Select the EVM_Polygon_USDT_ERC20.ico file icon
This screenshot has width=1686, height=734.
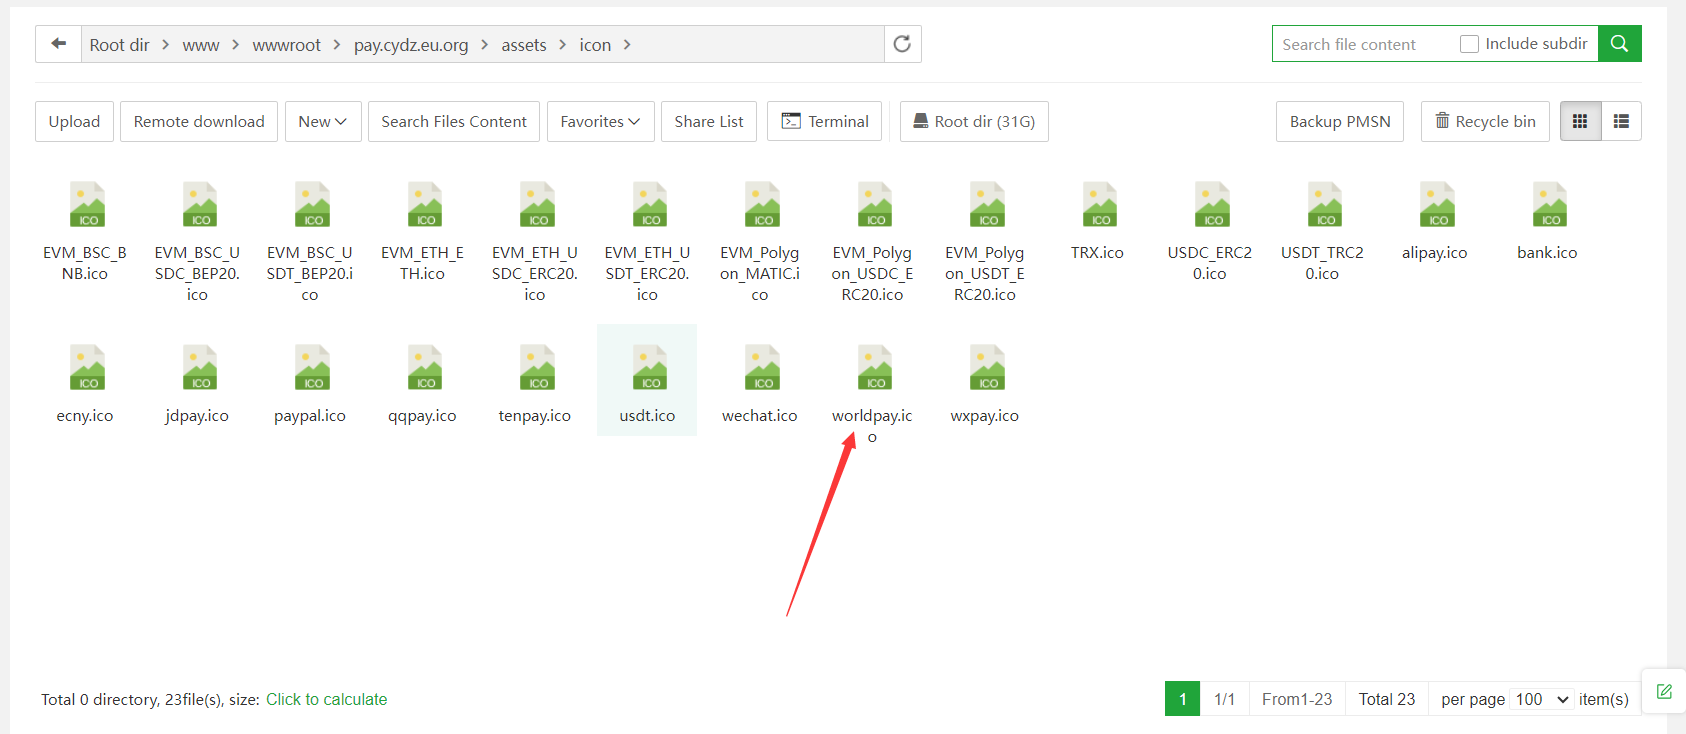click(986, 205)
